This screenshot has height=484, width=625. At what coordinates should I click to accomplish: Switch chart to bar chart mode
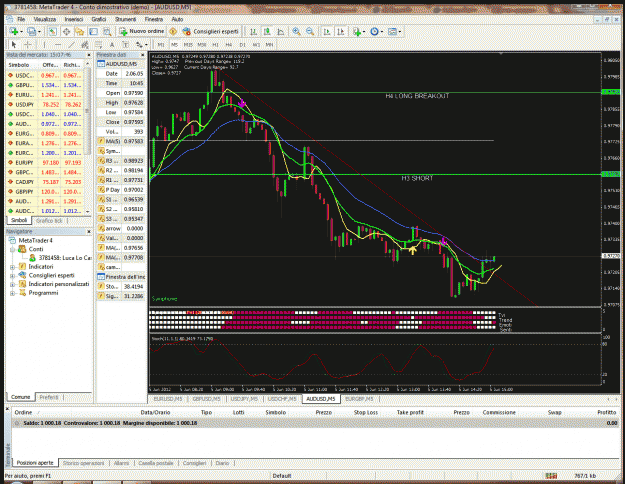253,31
